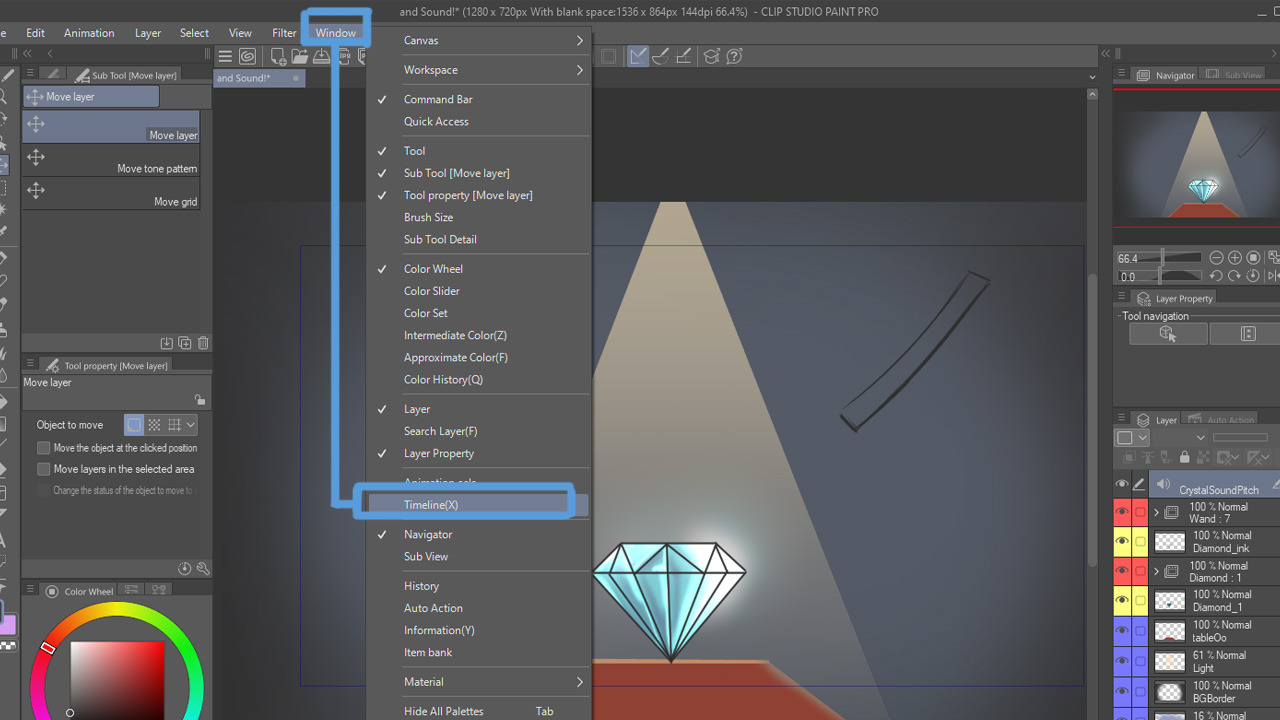Open the Object to move dropdown arrow
Image resolution: width=1280 pixels, height=720 pixels.
(190, 425)
